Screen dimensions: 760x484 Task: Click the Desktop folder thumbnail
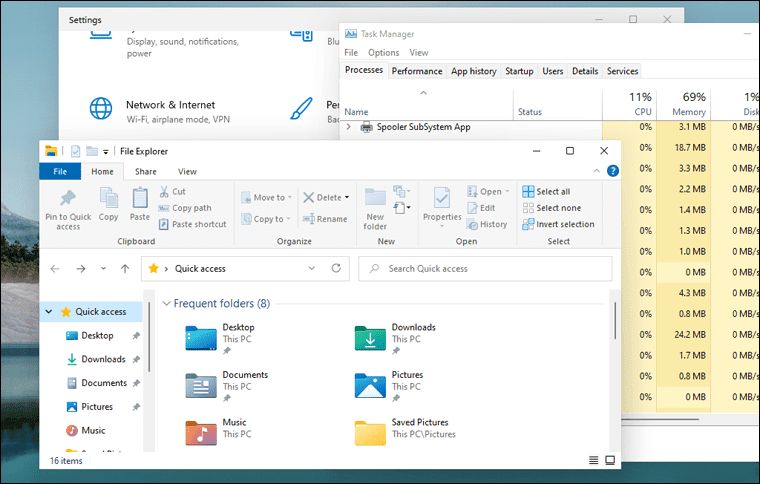201,338
